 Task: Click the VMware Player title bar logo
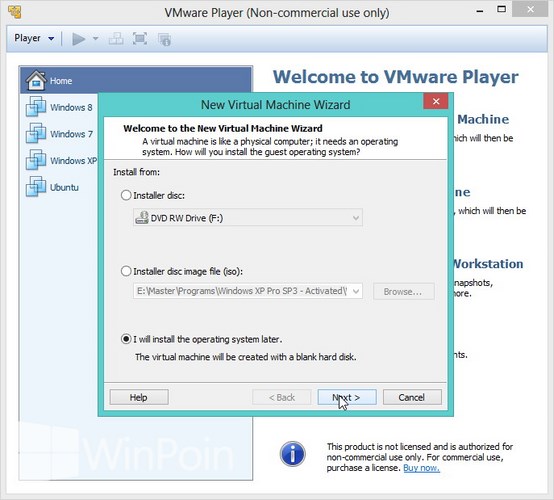pyautogui.click(x=15, y=12)
